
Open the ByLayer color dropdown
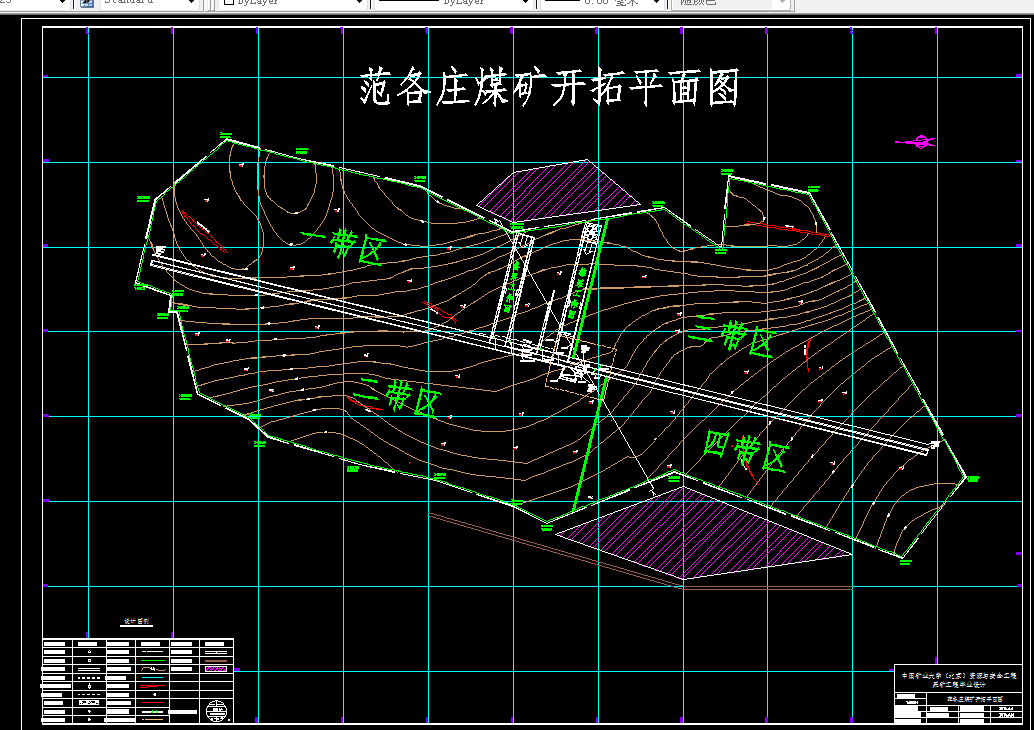(x=359, y=3)
